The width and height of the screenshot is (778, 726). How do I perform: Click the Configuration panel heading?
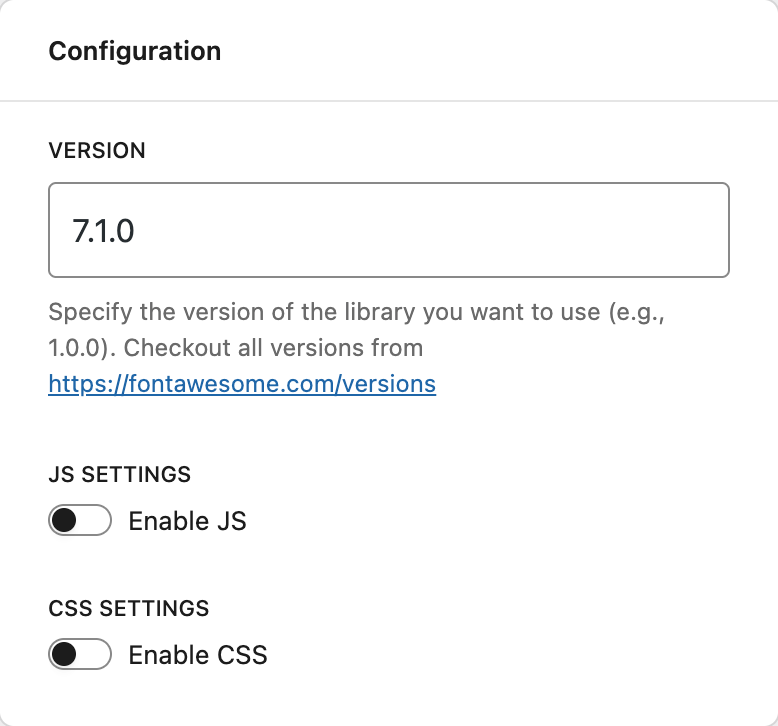click(135, 51)
